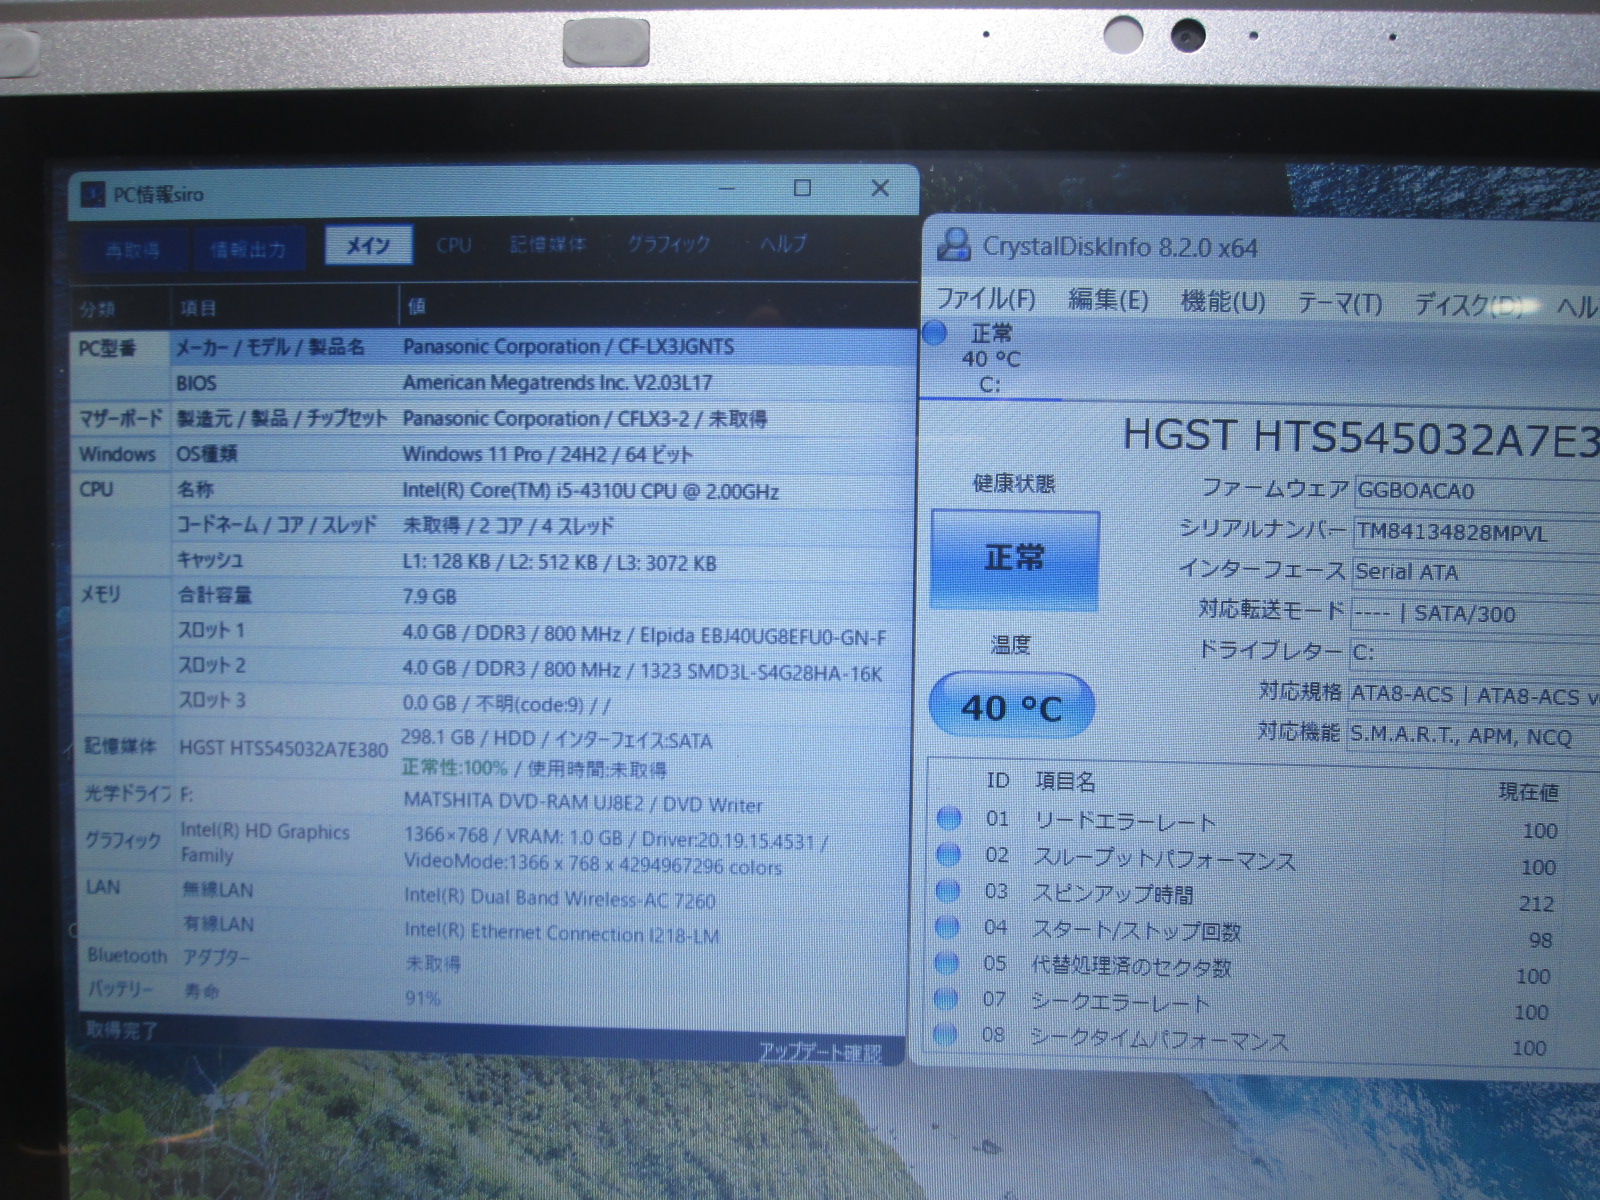This screenshot has width=1600, height=1200.
Task: Select the value 未取得 / 2 コア / 4 スレッド
Action: (x=508, y=526)
